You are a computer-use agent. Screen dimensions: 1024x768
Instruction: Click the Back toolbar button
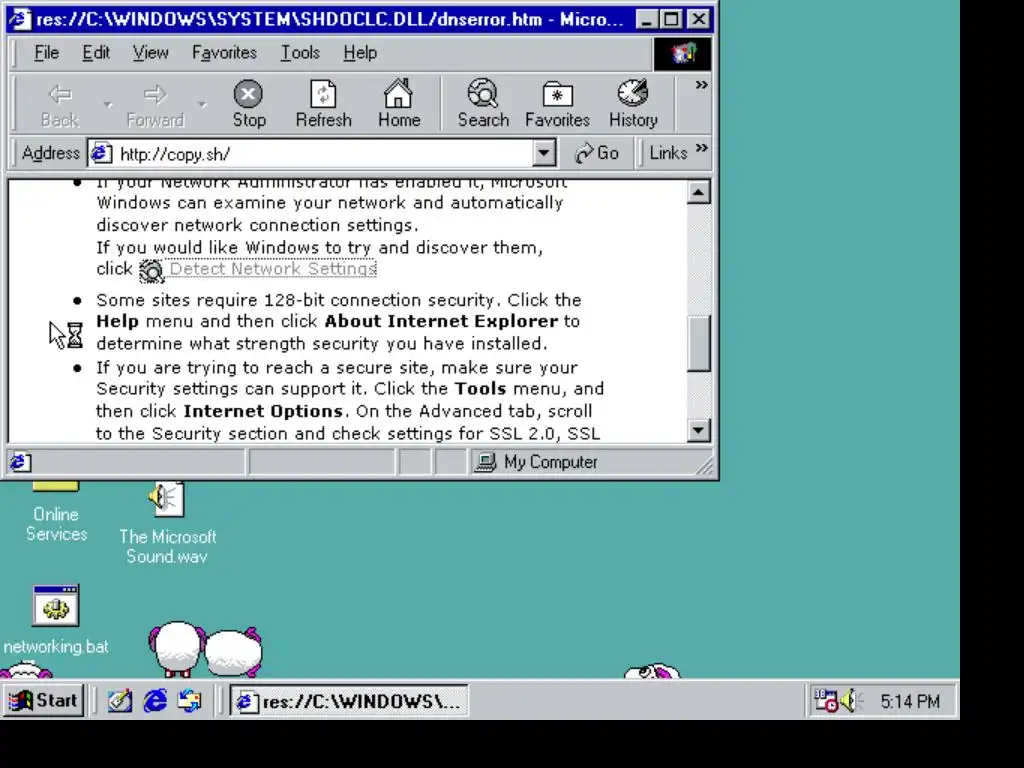59,104
